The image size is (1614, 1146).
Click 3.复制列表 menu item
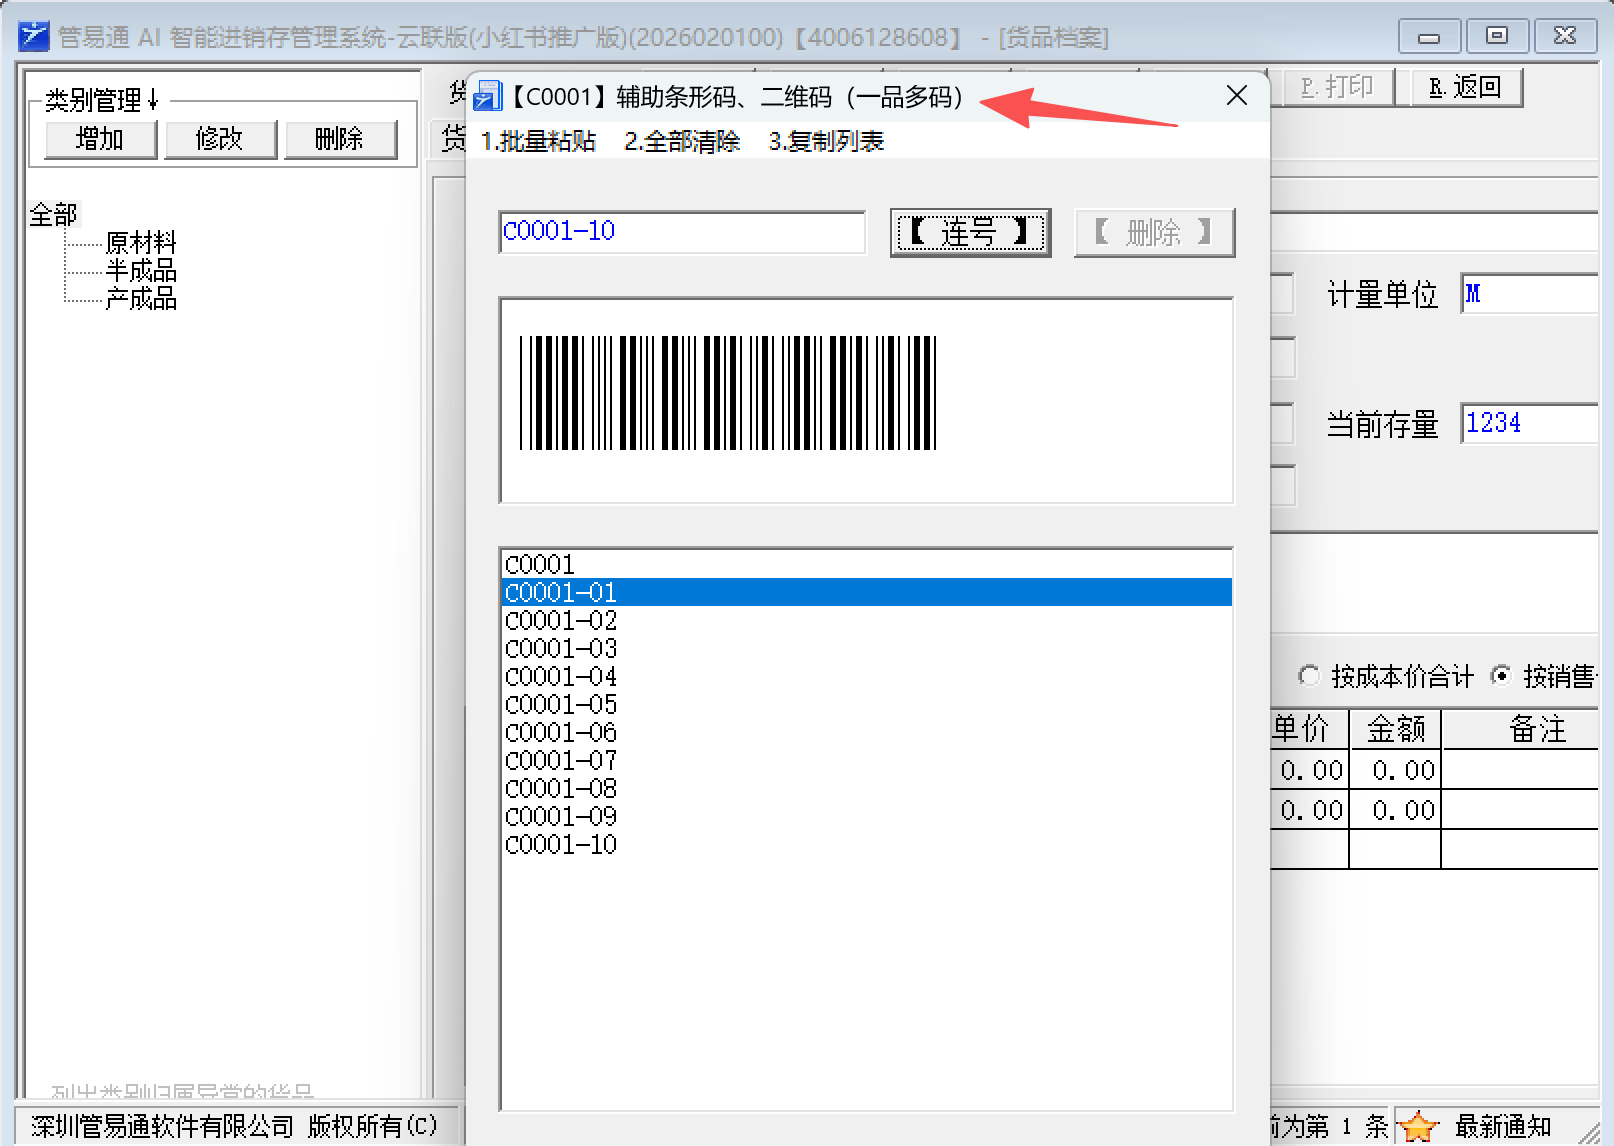tap(826, 142)
